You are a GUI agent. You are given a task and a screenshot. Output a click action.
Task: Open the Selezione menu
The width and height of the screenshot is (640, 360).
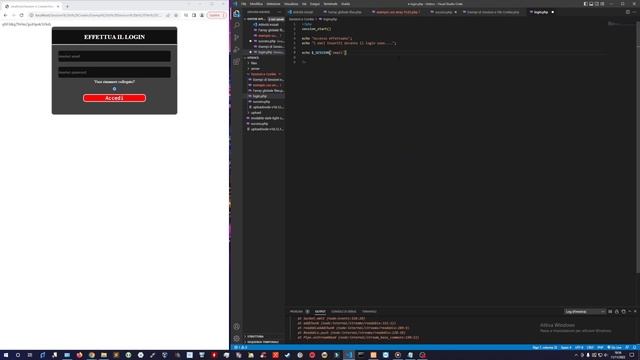click(273, 4)
